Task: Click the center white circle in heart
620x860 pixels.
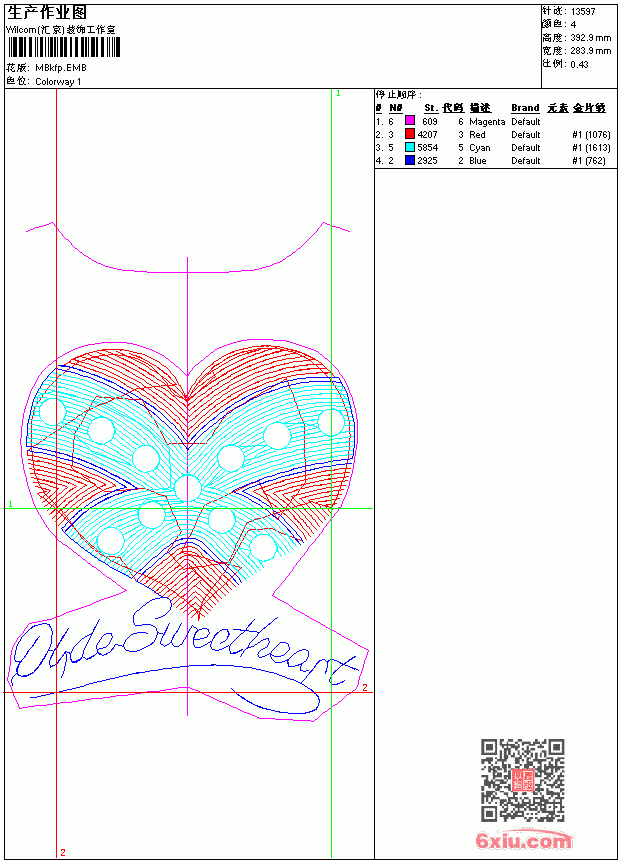Action: click(188, 488)
